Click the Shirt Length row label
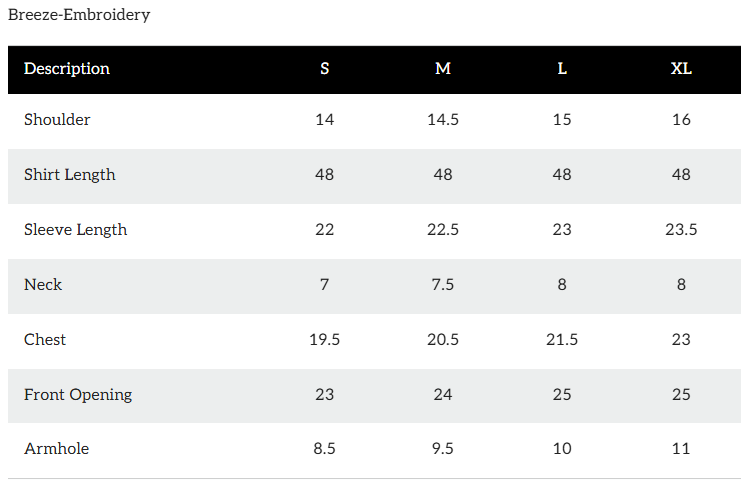 click(70, 175)
